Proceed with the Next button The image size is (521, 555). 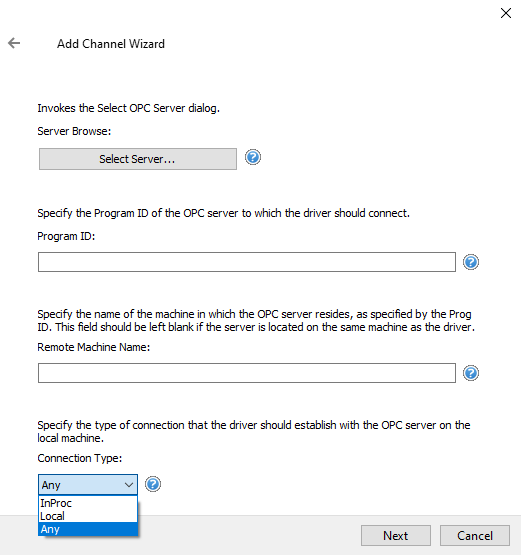click(x=396, y=536)
